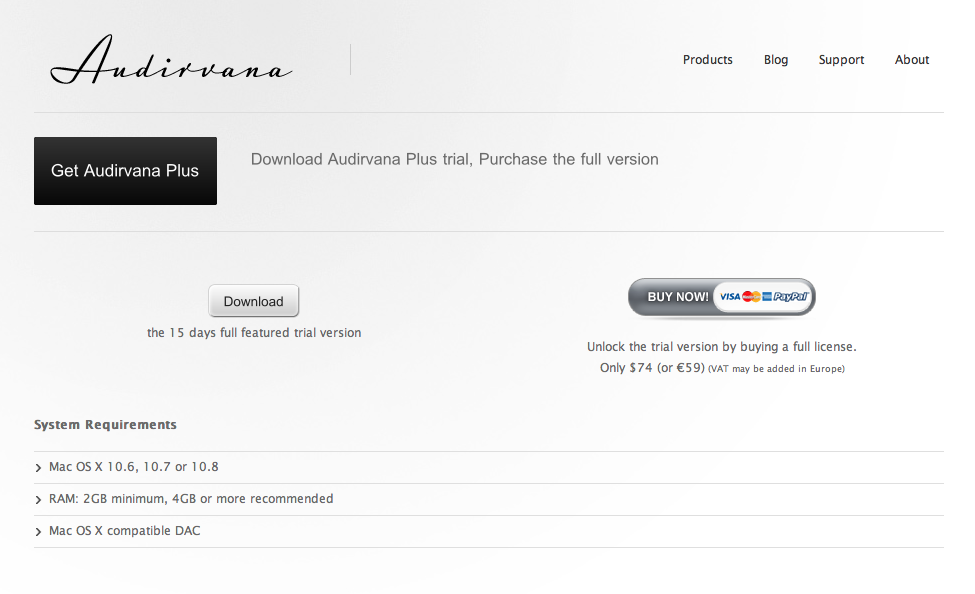This screenshot has width=975, height=594.
Task: Click the Download Audirvana Plus trial headline
Action: pyautogui.click(x=455, y=159)
